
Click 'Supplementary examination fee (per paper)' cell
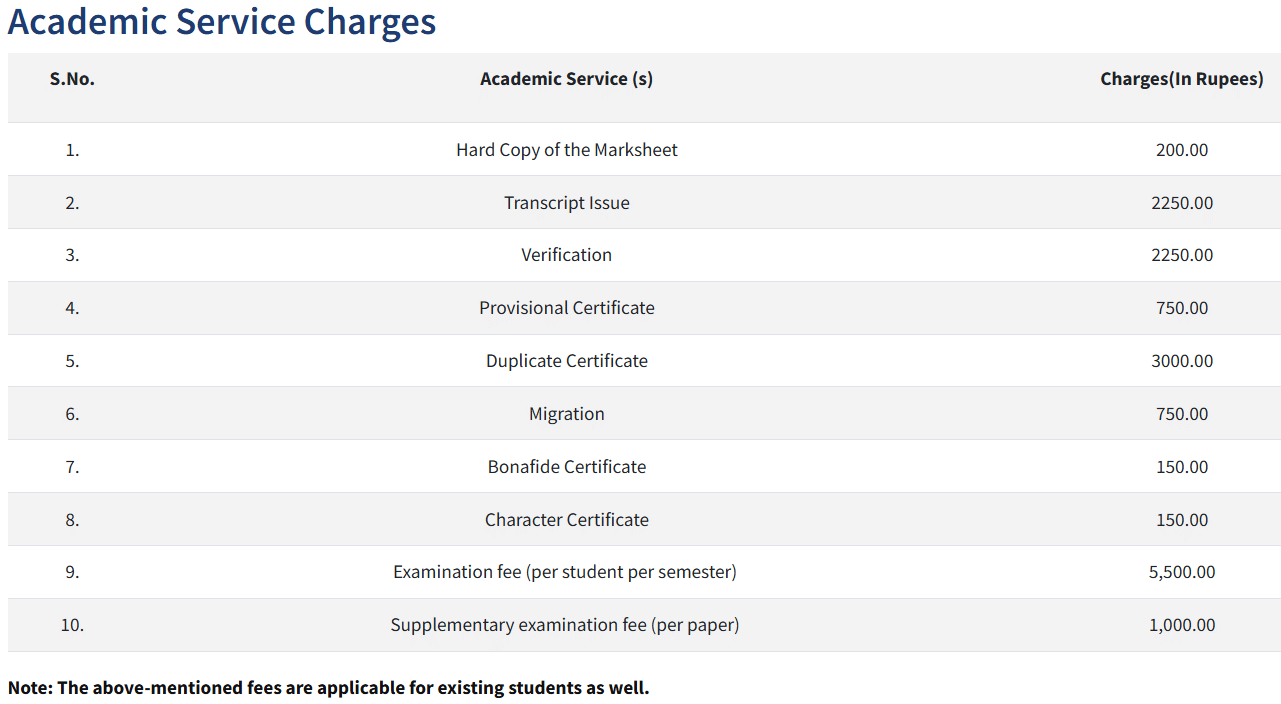(565, 625)
